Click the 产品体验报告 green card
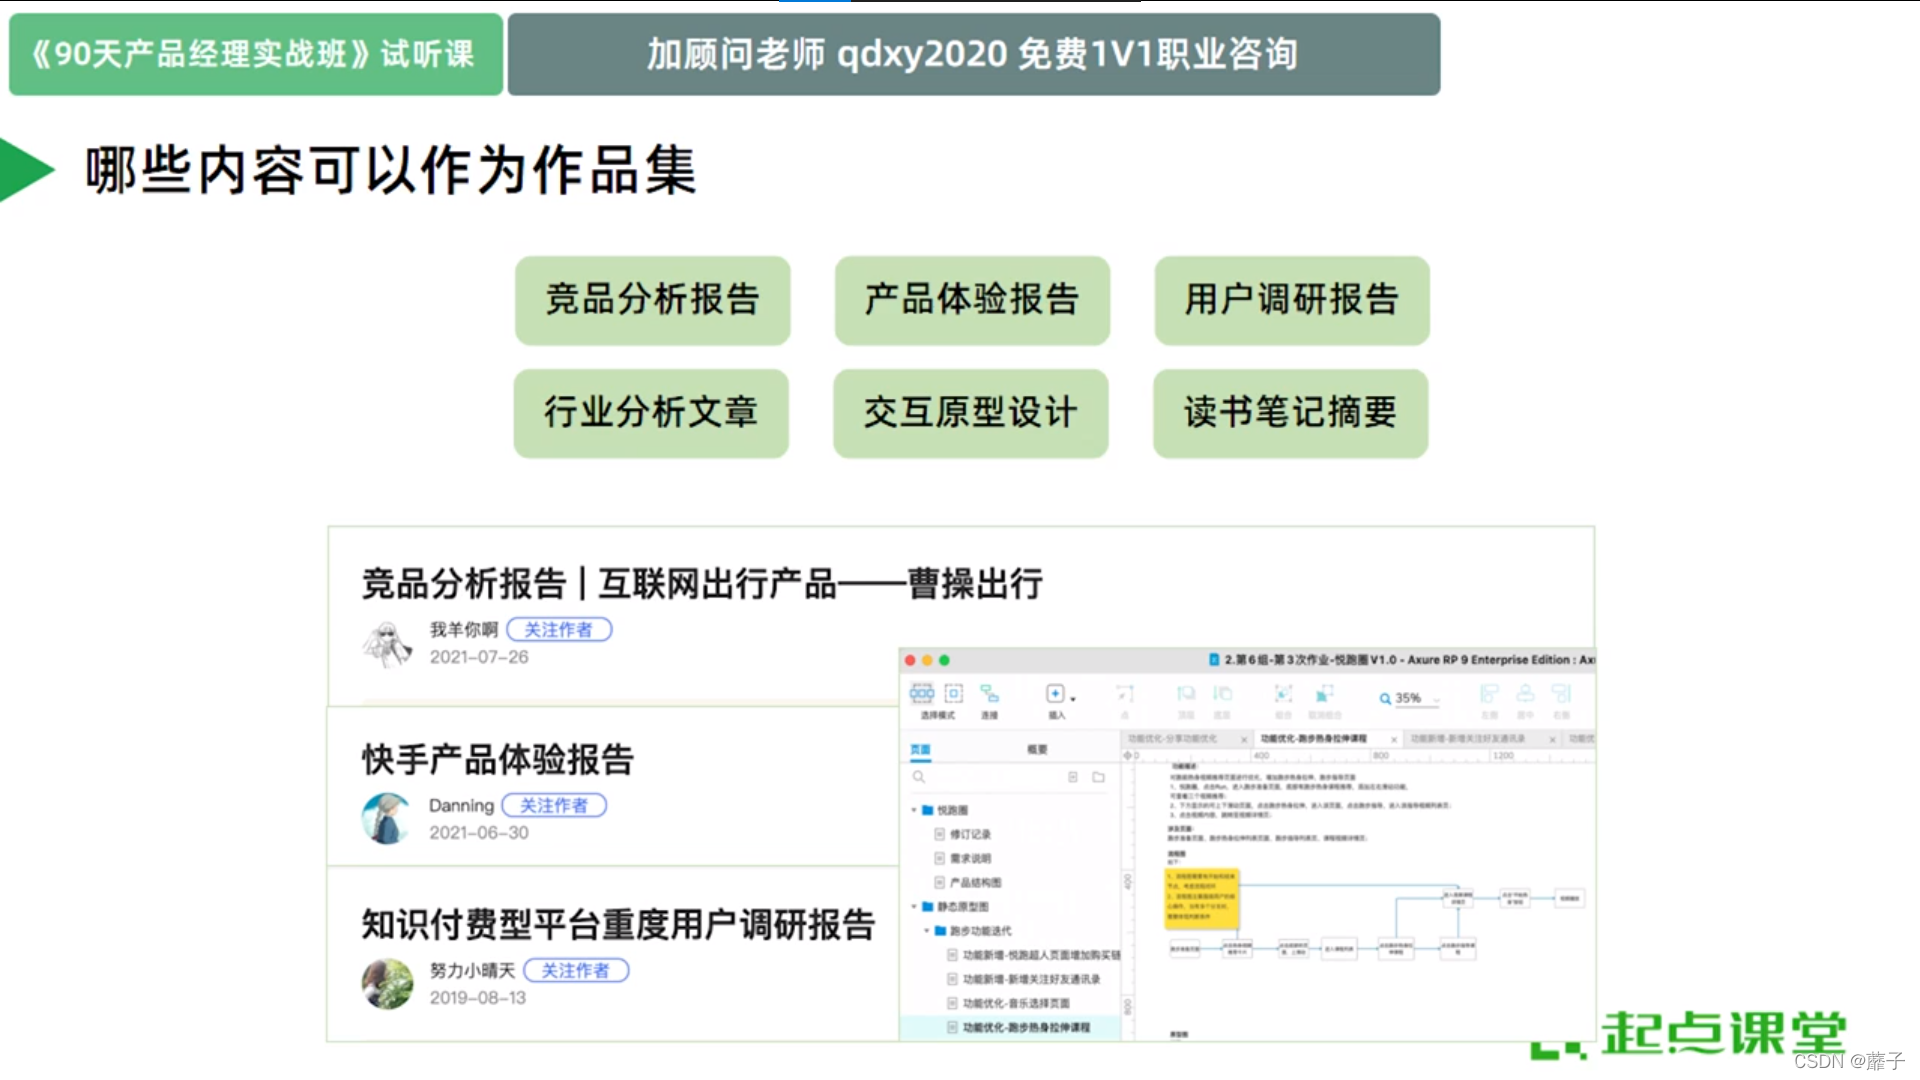 click(x=972, y=300)
